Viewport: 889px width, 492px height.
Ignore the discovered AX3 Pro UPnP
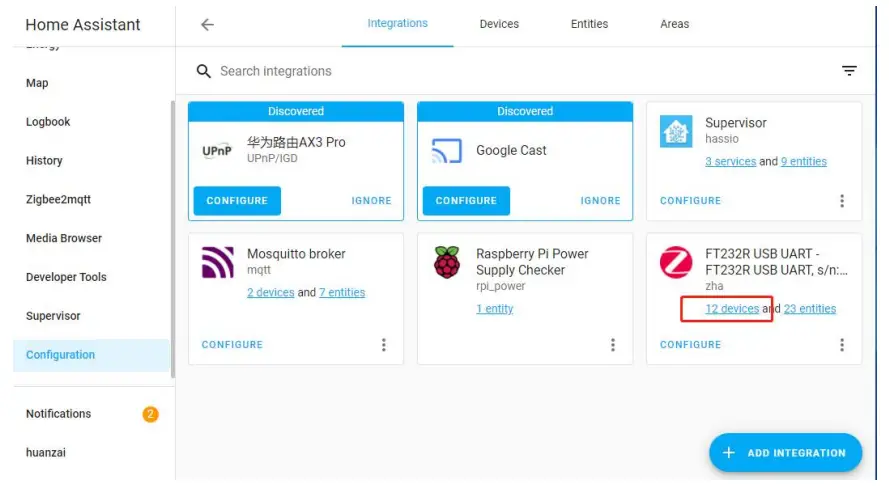371,201
